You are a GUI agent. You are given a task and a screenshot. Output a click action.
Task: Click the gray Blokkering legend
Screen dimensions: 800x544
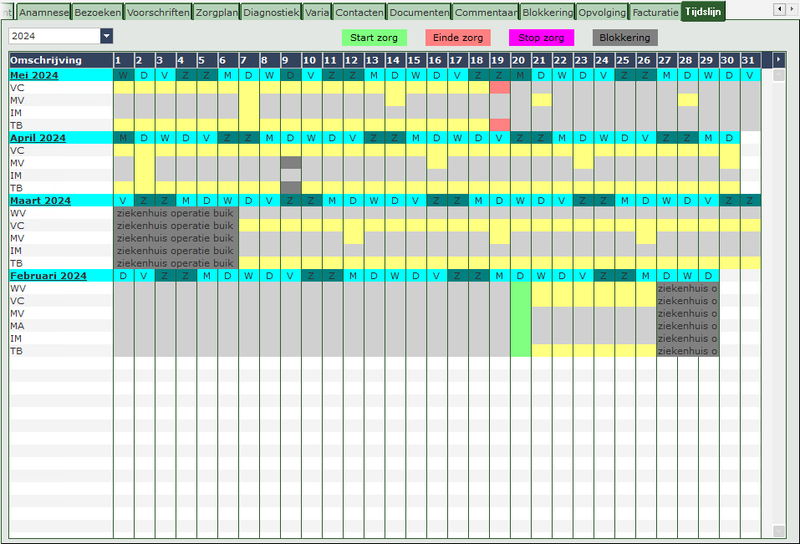pyautogui.click(x=625, y=37)
